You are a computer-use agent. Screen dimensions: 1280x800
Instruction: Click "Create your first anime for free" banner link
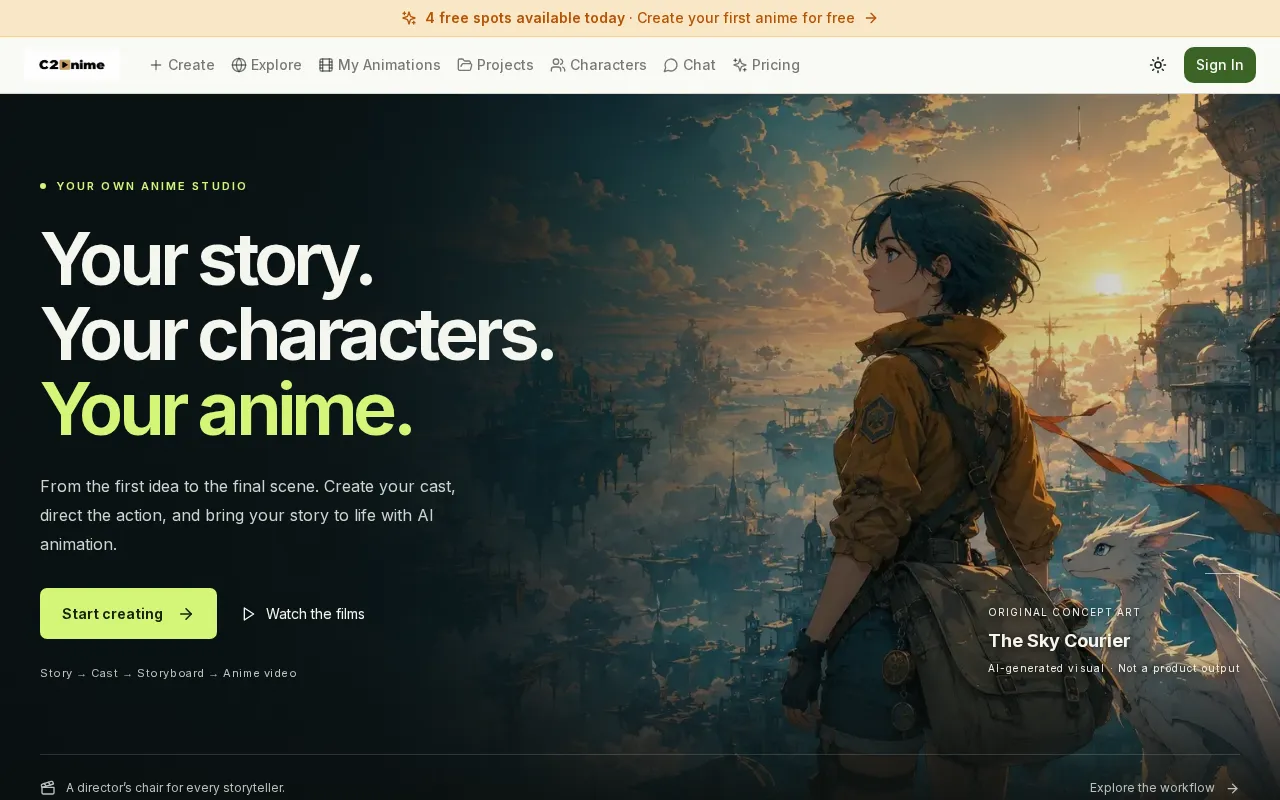[746, 18]
